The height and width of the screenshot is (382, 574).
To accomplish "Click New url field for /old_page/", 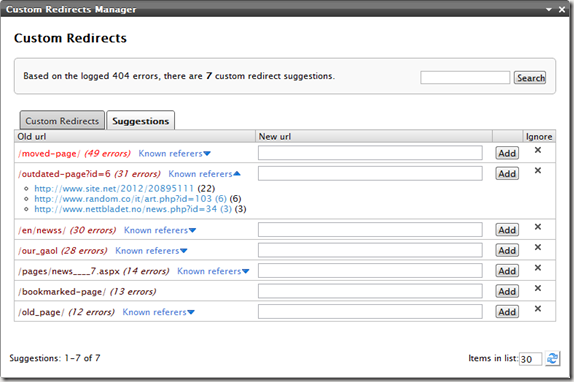I will [x=370, y=312].
